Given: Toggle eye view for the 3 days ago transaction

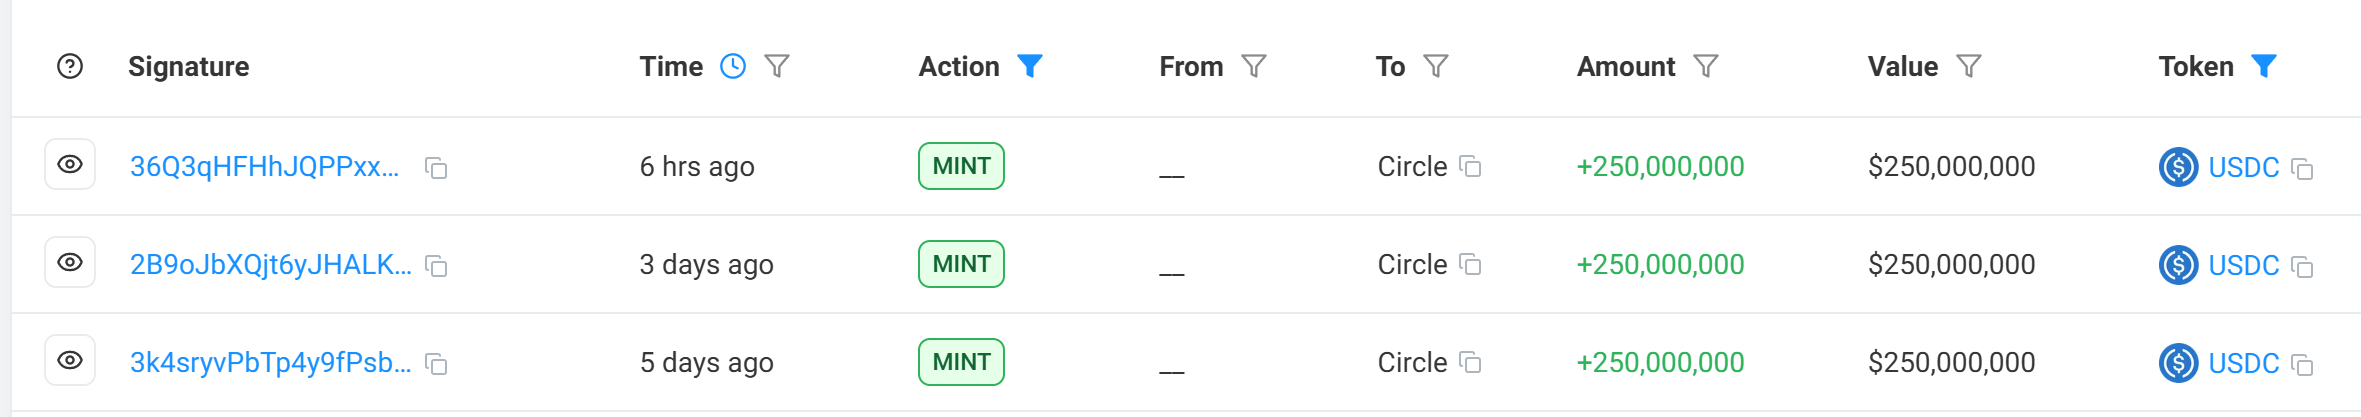Looking at the screenshot, I should click(x=70, y=262).
